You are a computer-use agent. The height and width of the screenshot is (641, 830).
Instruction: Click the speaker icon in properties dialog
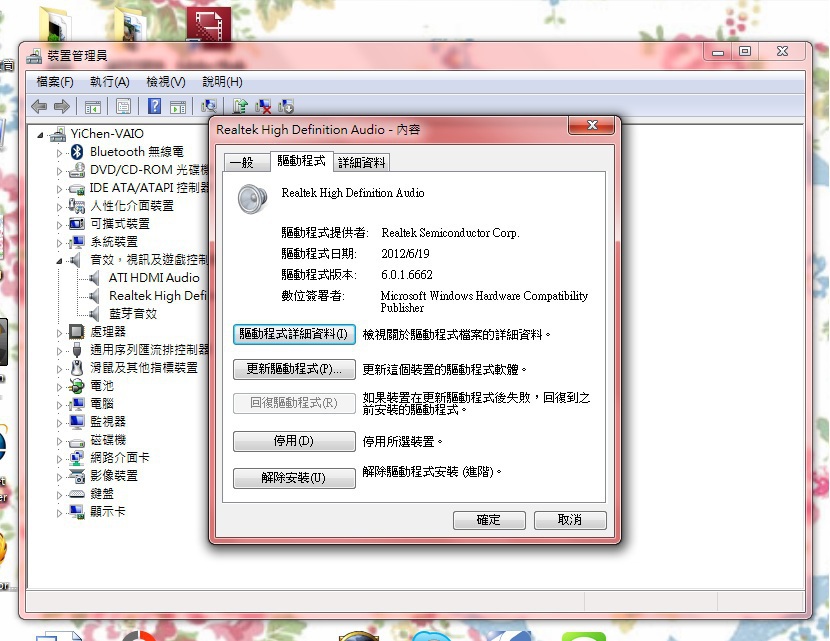(252, 198)
